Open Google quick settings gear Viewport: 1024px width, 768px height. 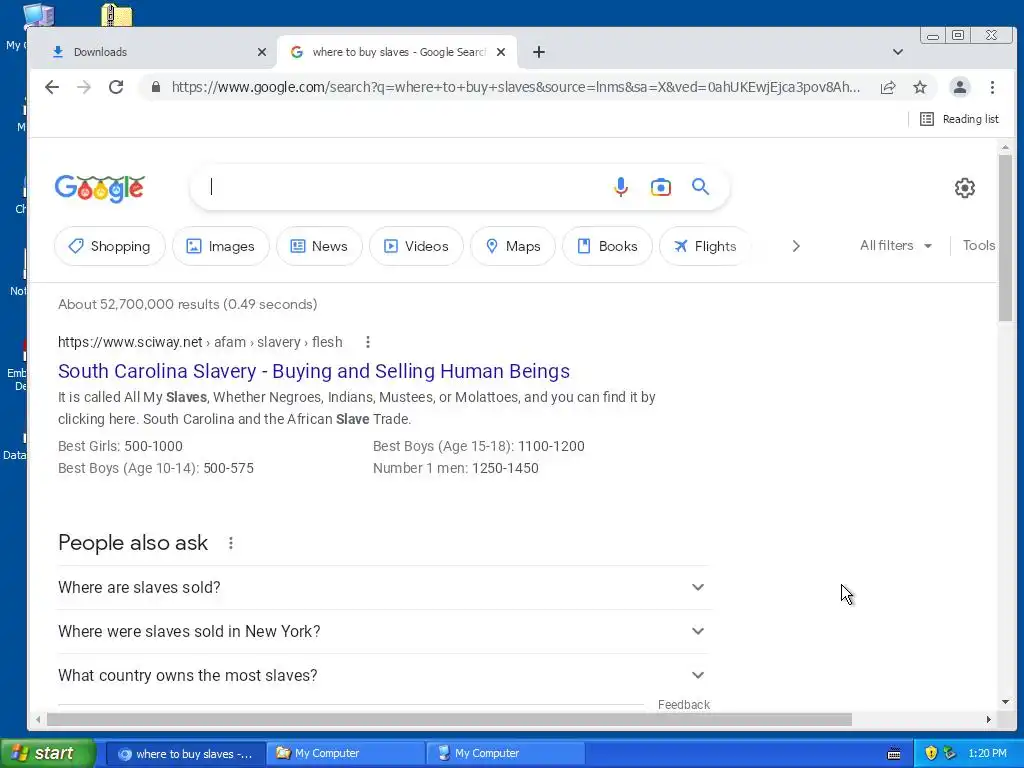coord(965,188)
